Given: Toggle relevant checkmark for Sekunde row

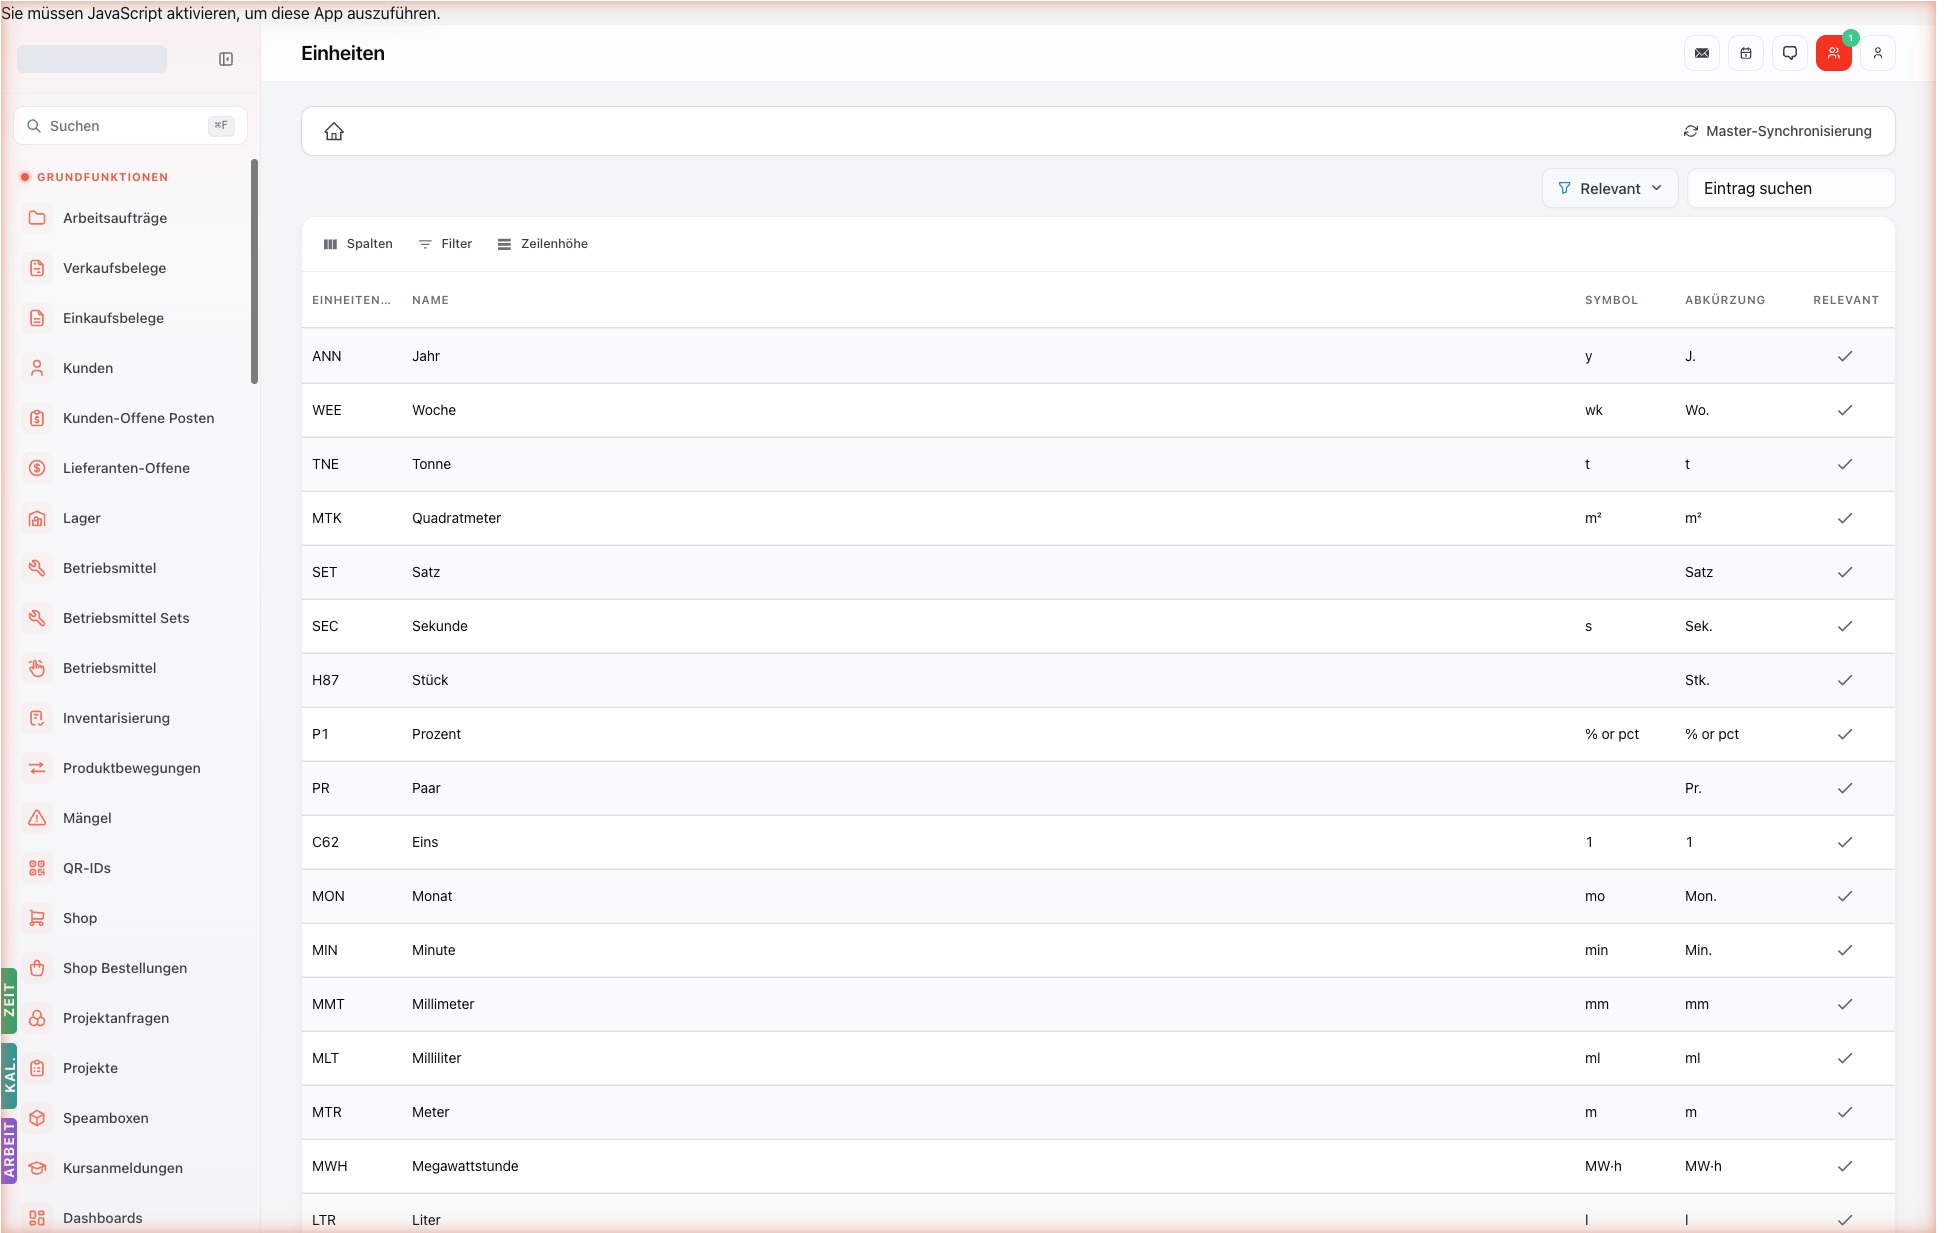Looking at the screenshot, I should (x=1845, y=626).
